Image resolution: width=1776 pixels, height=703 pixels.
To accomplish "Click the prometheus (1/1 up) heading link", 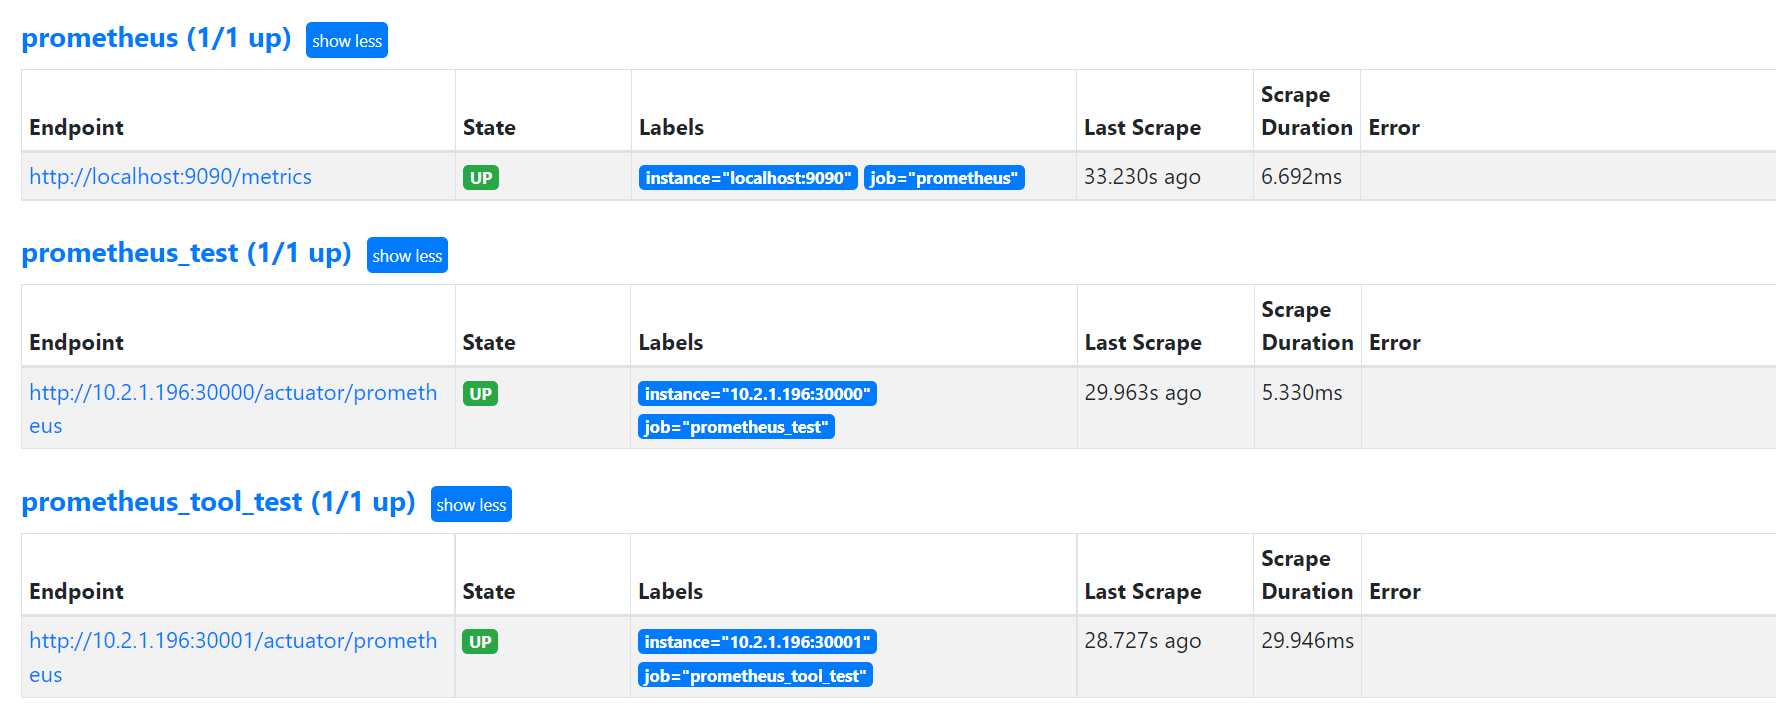I will pos(156,38).
